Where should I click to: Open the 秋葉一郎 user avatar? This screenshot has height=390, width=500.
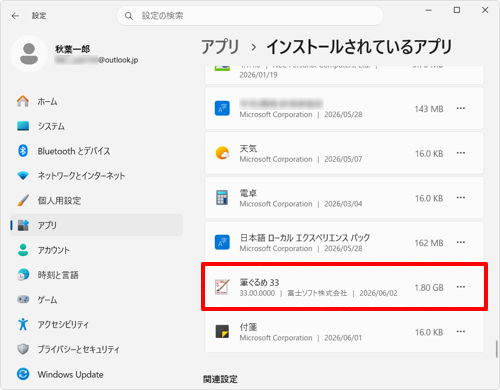29,54
